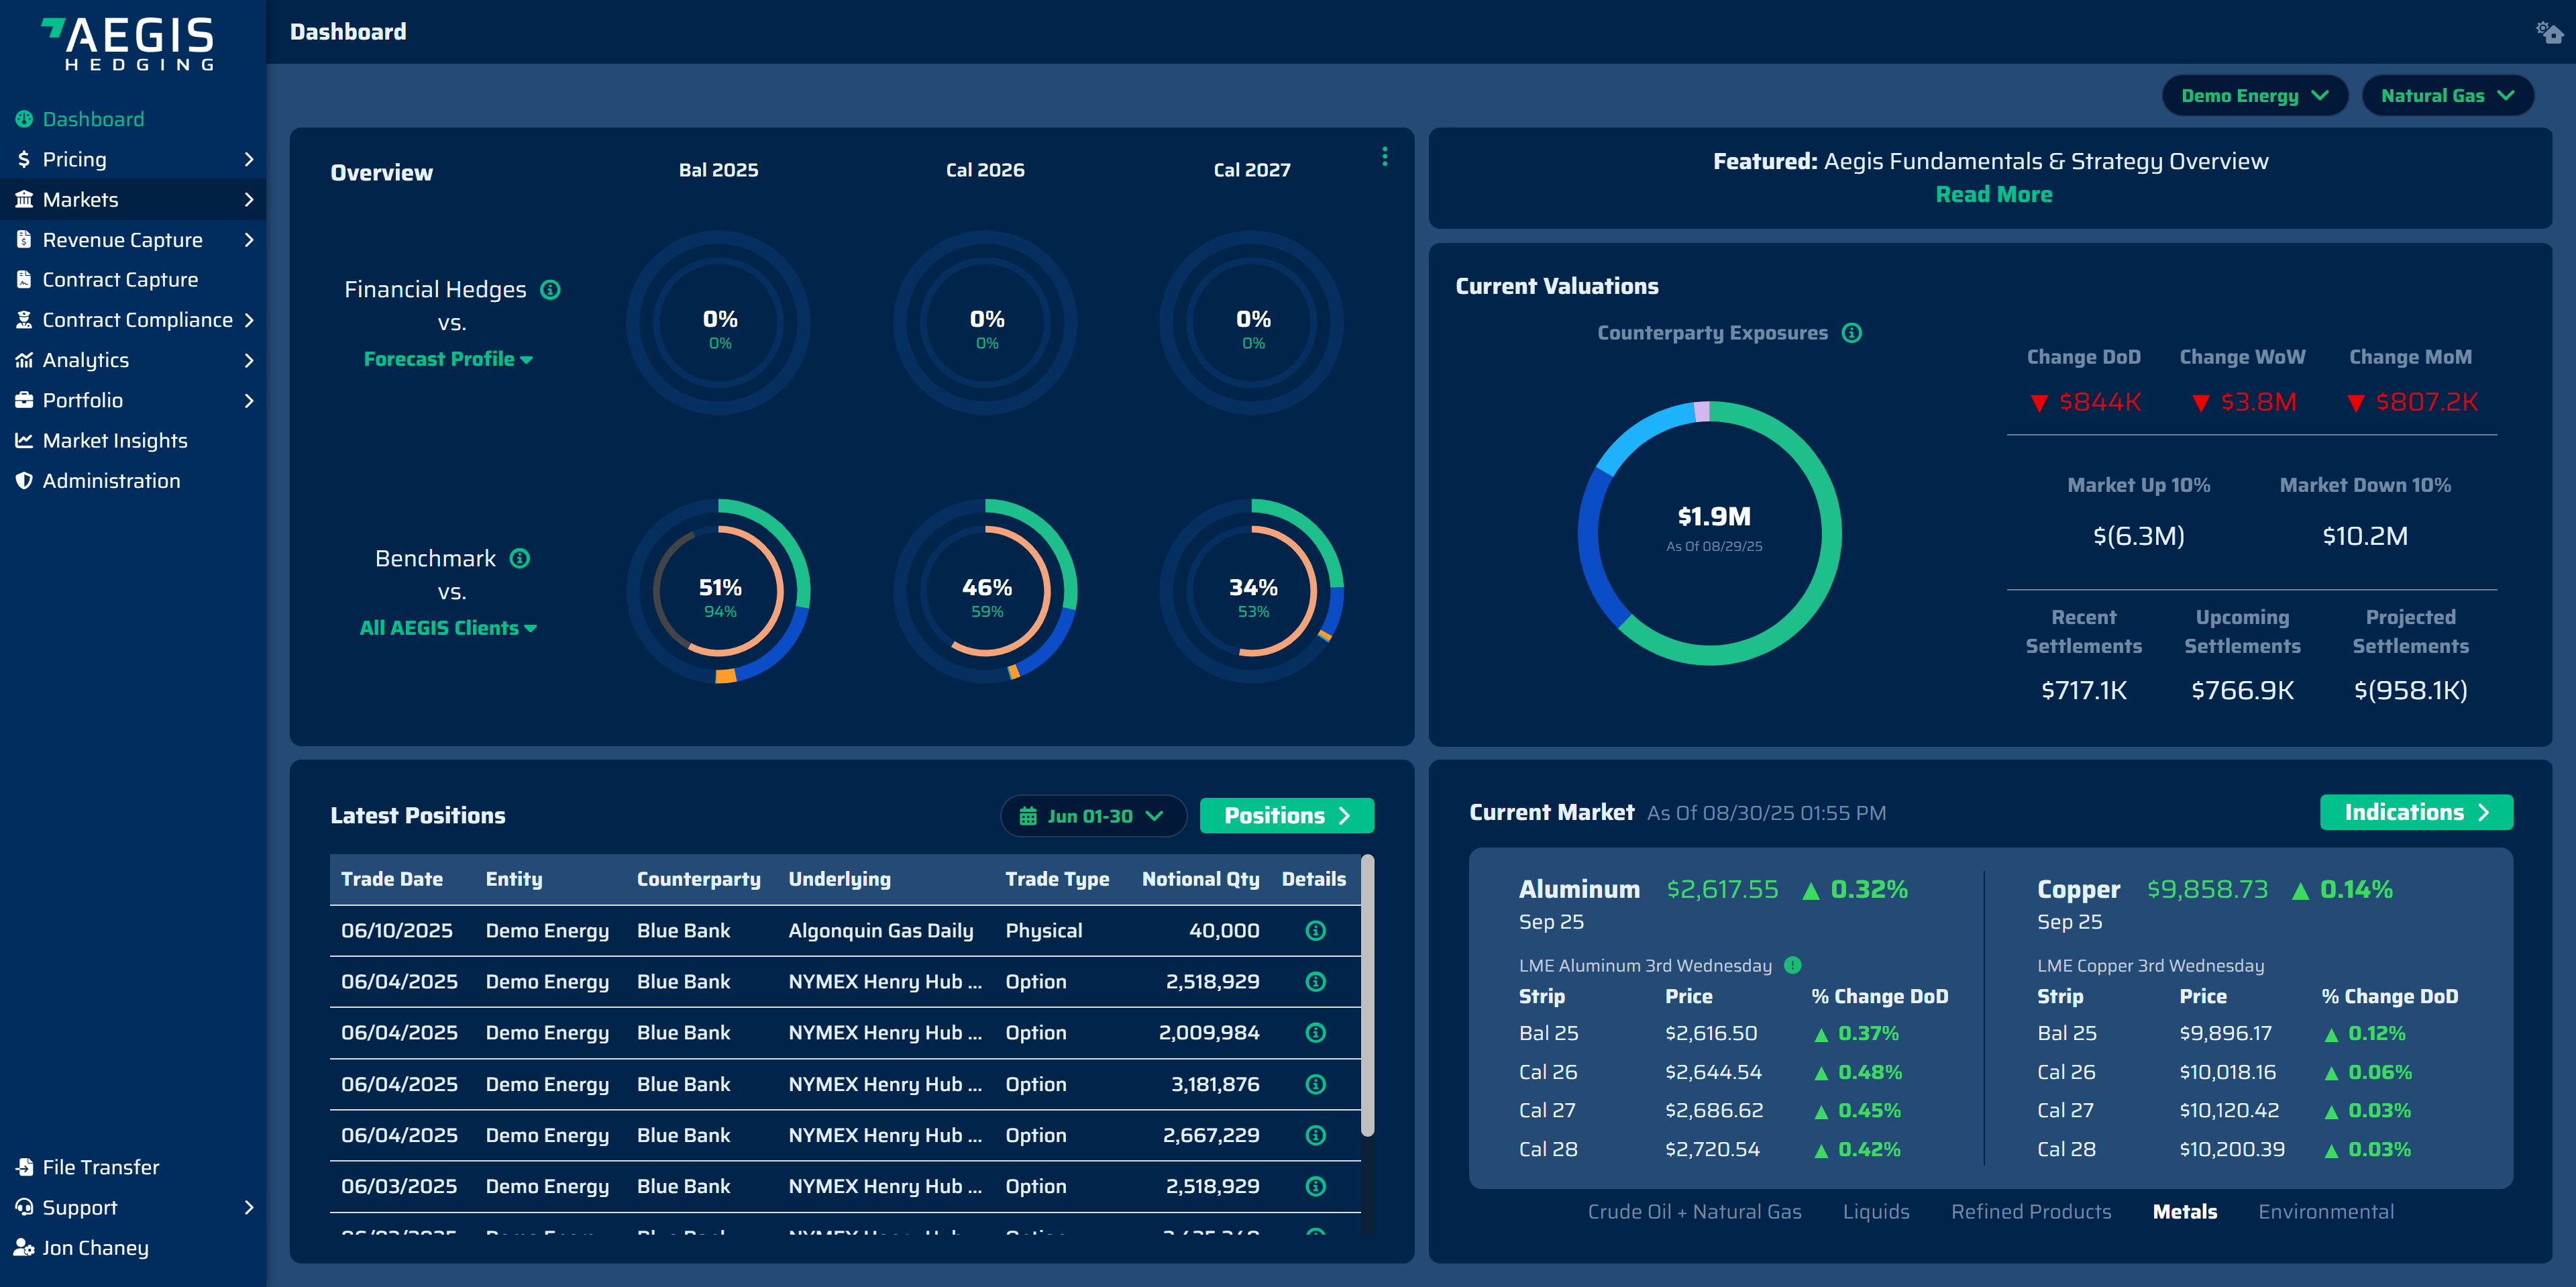Click the calendar icon in the date selector
Viewport: 2576px width, 1287px height.
tap(1028, 815)
